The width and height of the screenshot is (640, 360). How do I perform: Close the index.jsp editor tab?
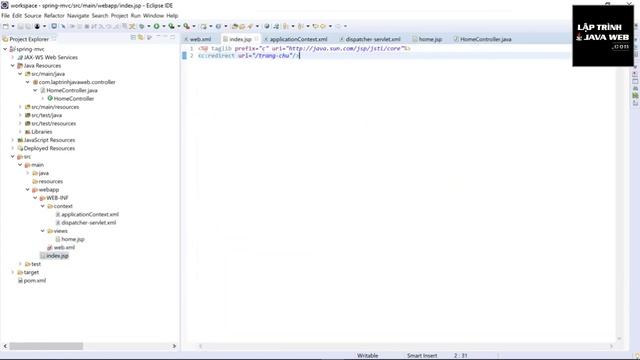[256, 39]
